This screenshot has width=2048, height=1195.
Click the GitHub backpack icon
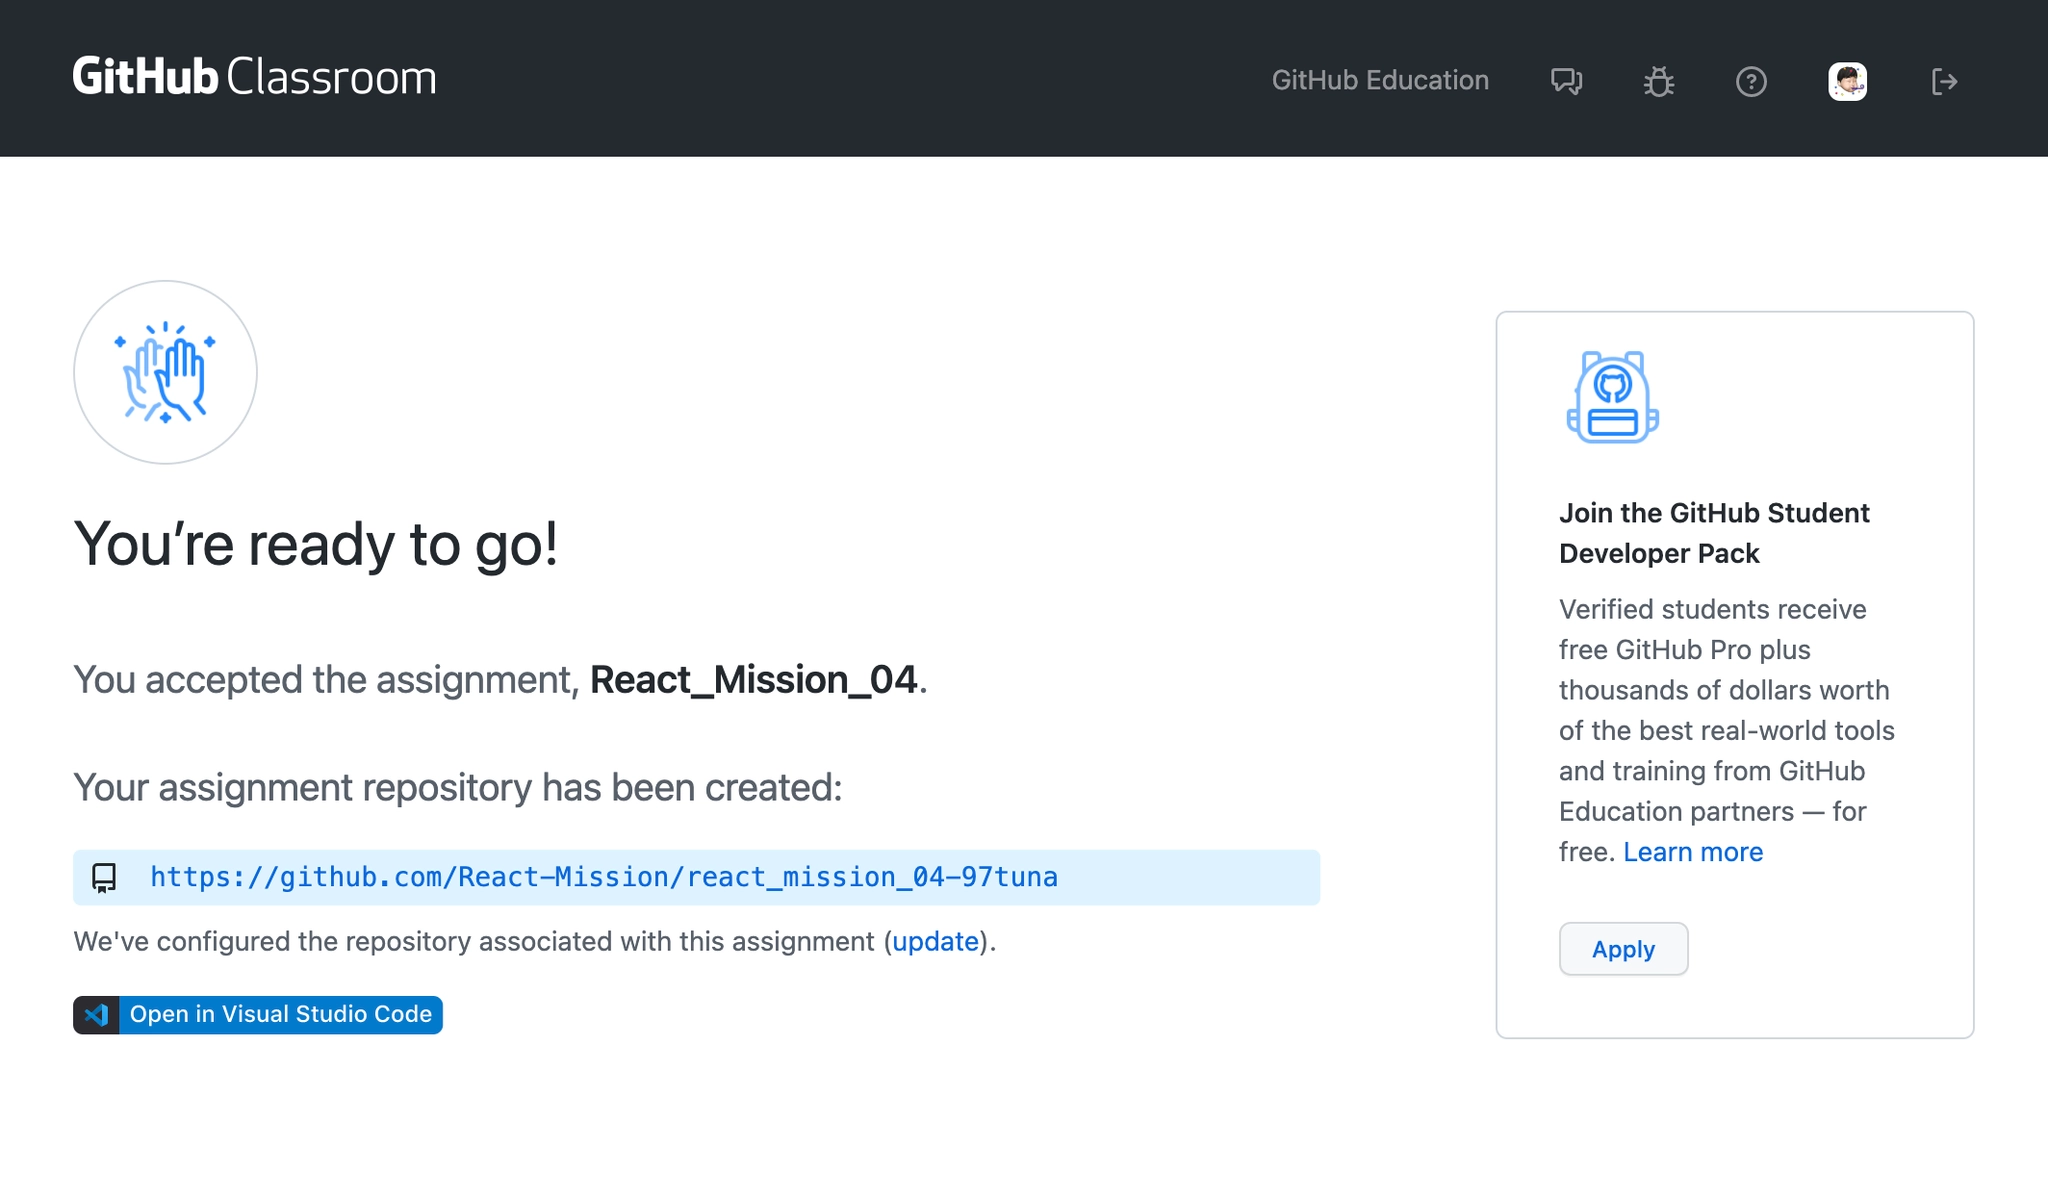pyautogui.click(x=1612, y=397)
